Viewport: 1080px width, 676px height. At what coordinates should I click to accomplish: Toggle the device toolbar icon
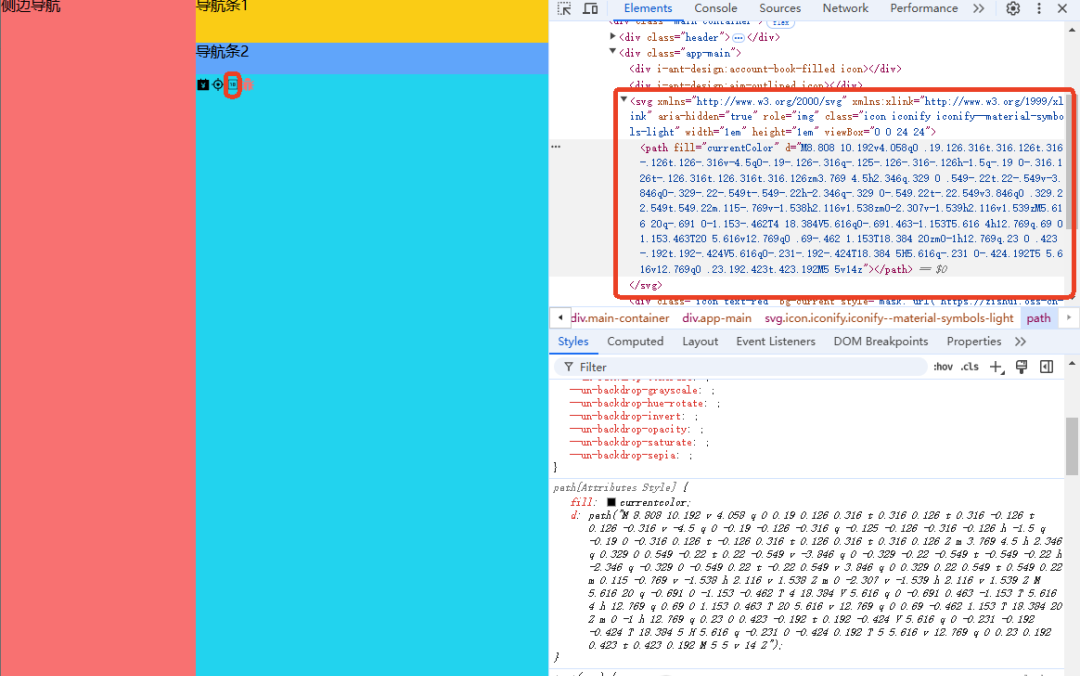[x=590, y=9]
